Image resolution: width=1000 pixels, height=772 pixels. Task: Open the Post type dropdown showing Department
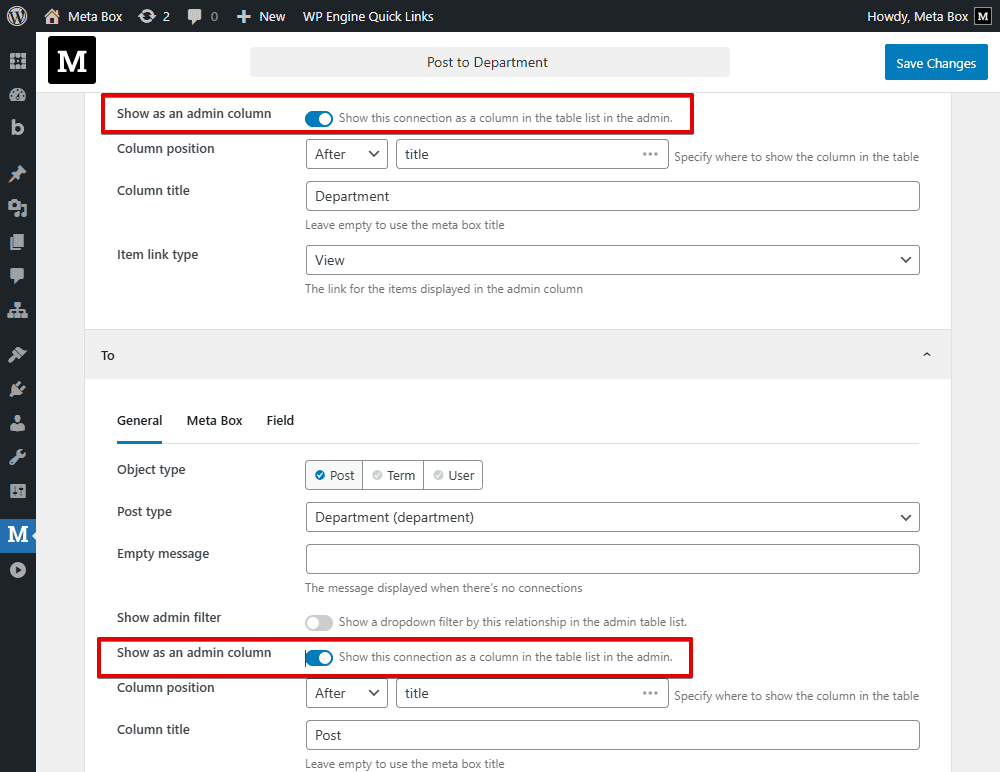coord(612,517)
